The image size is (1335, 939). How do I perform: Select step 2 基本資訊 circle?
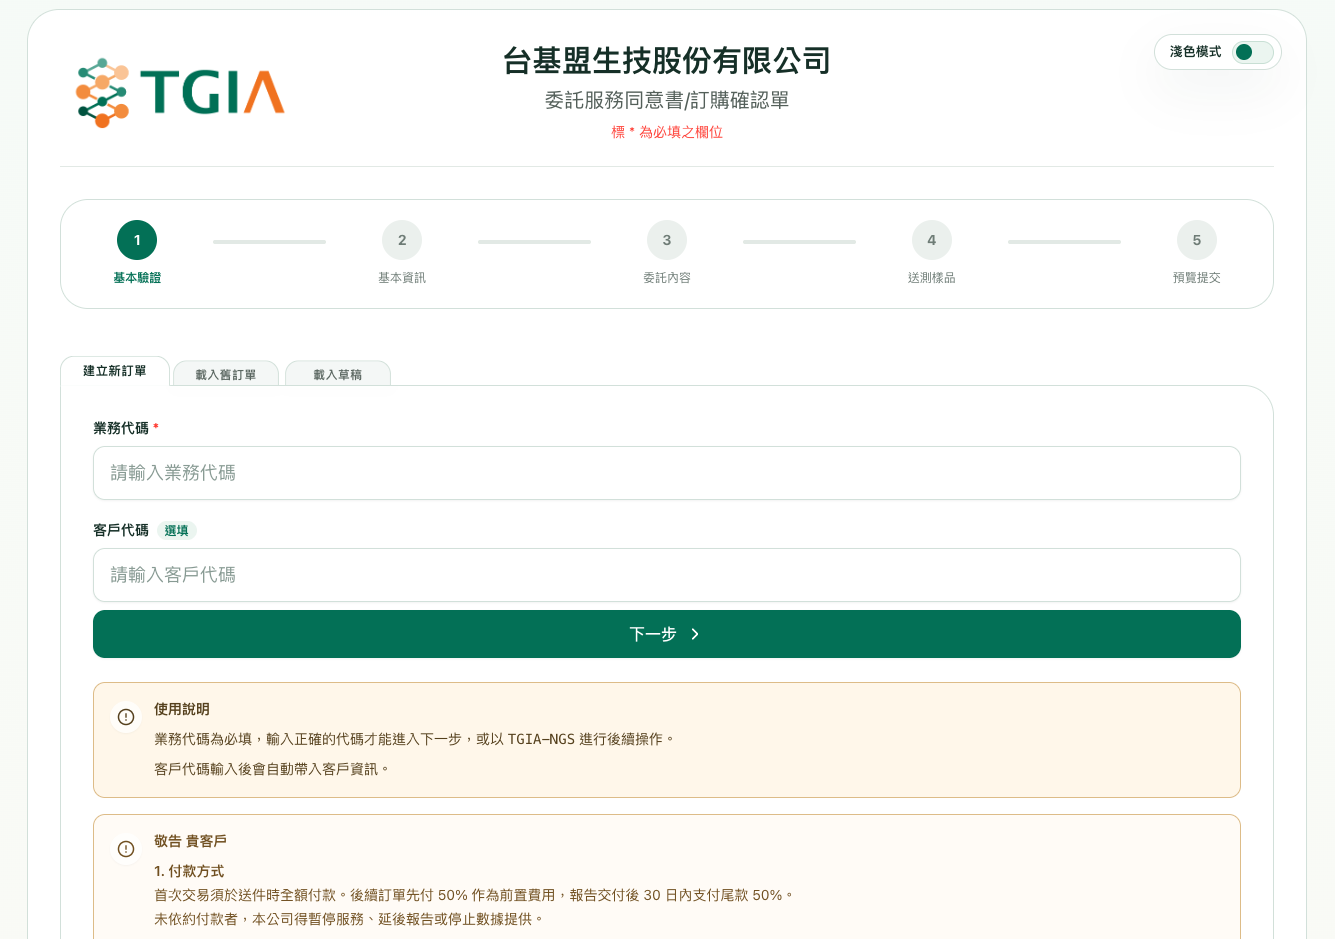pos(402,240)
